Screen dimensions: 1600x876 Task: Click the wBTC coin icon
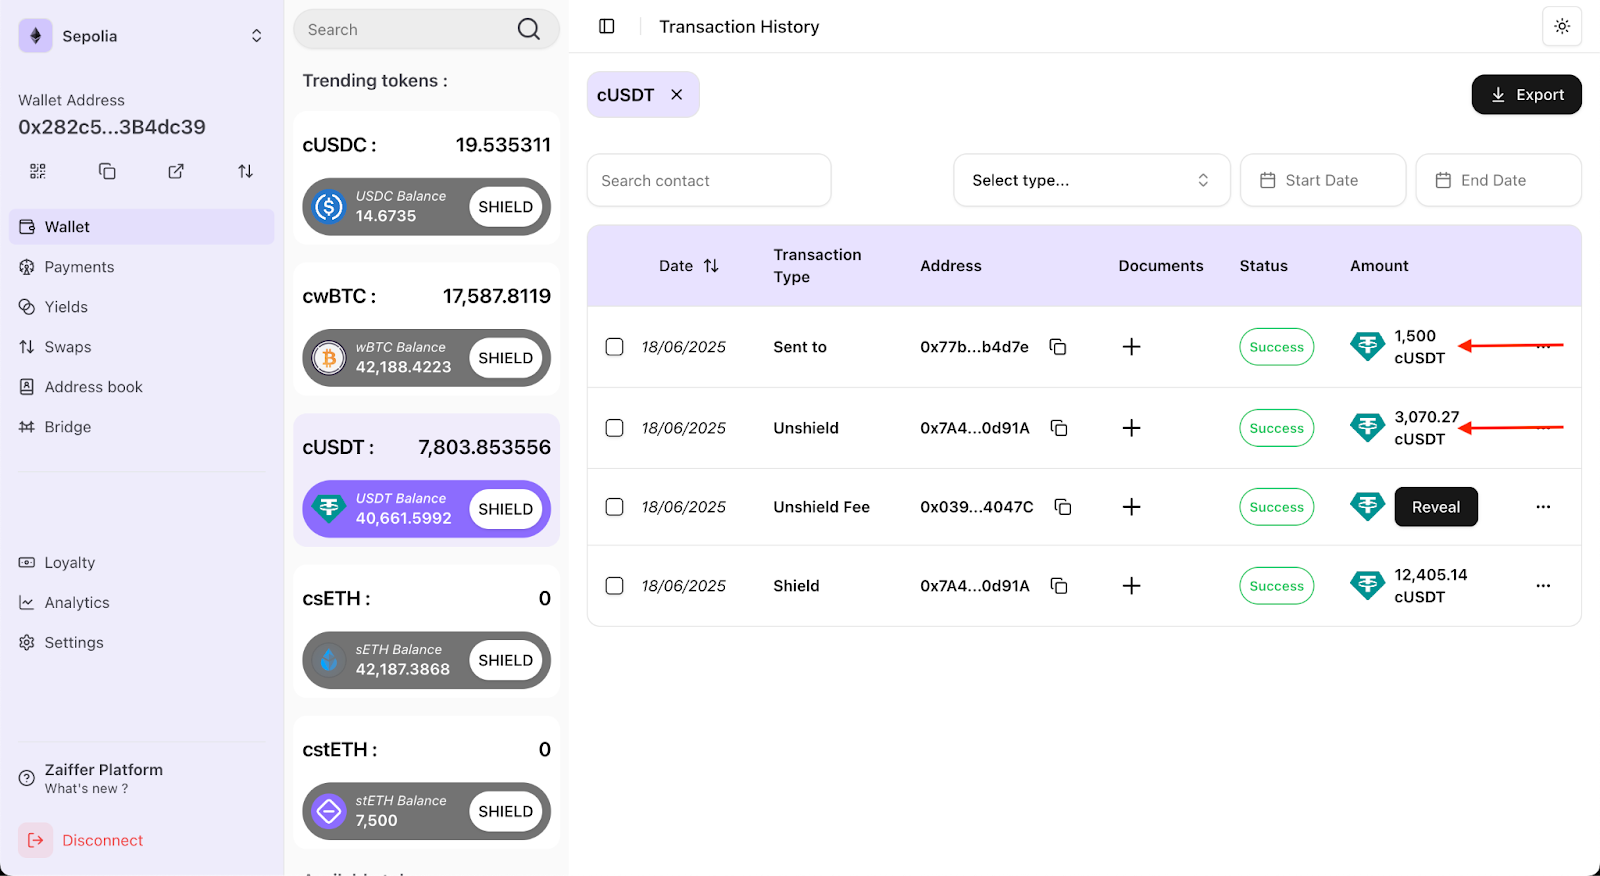point(329,358)
